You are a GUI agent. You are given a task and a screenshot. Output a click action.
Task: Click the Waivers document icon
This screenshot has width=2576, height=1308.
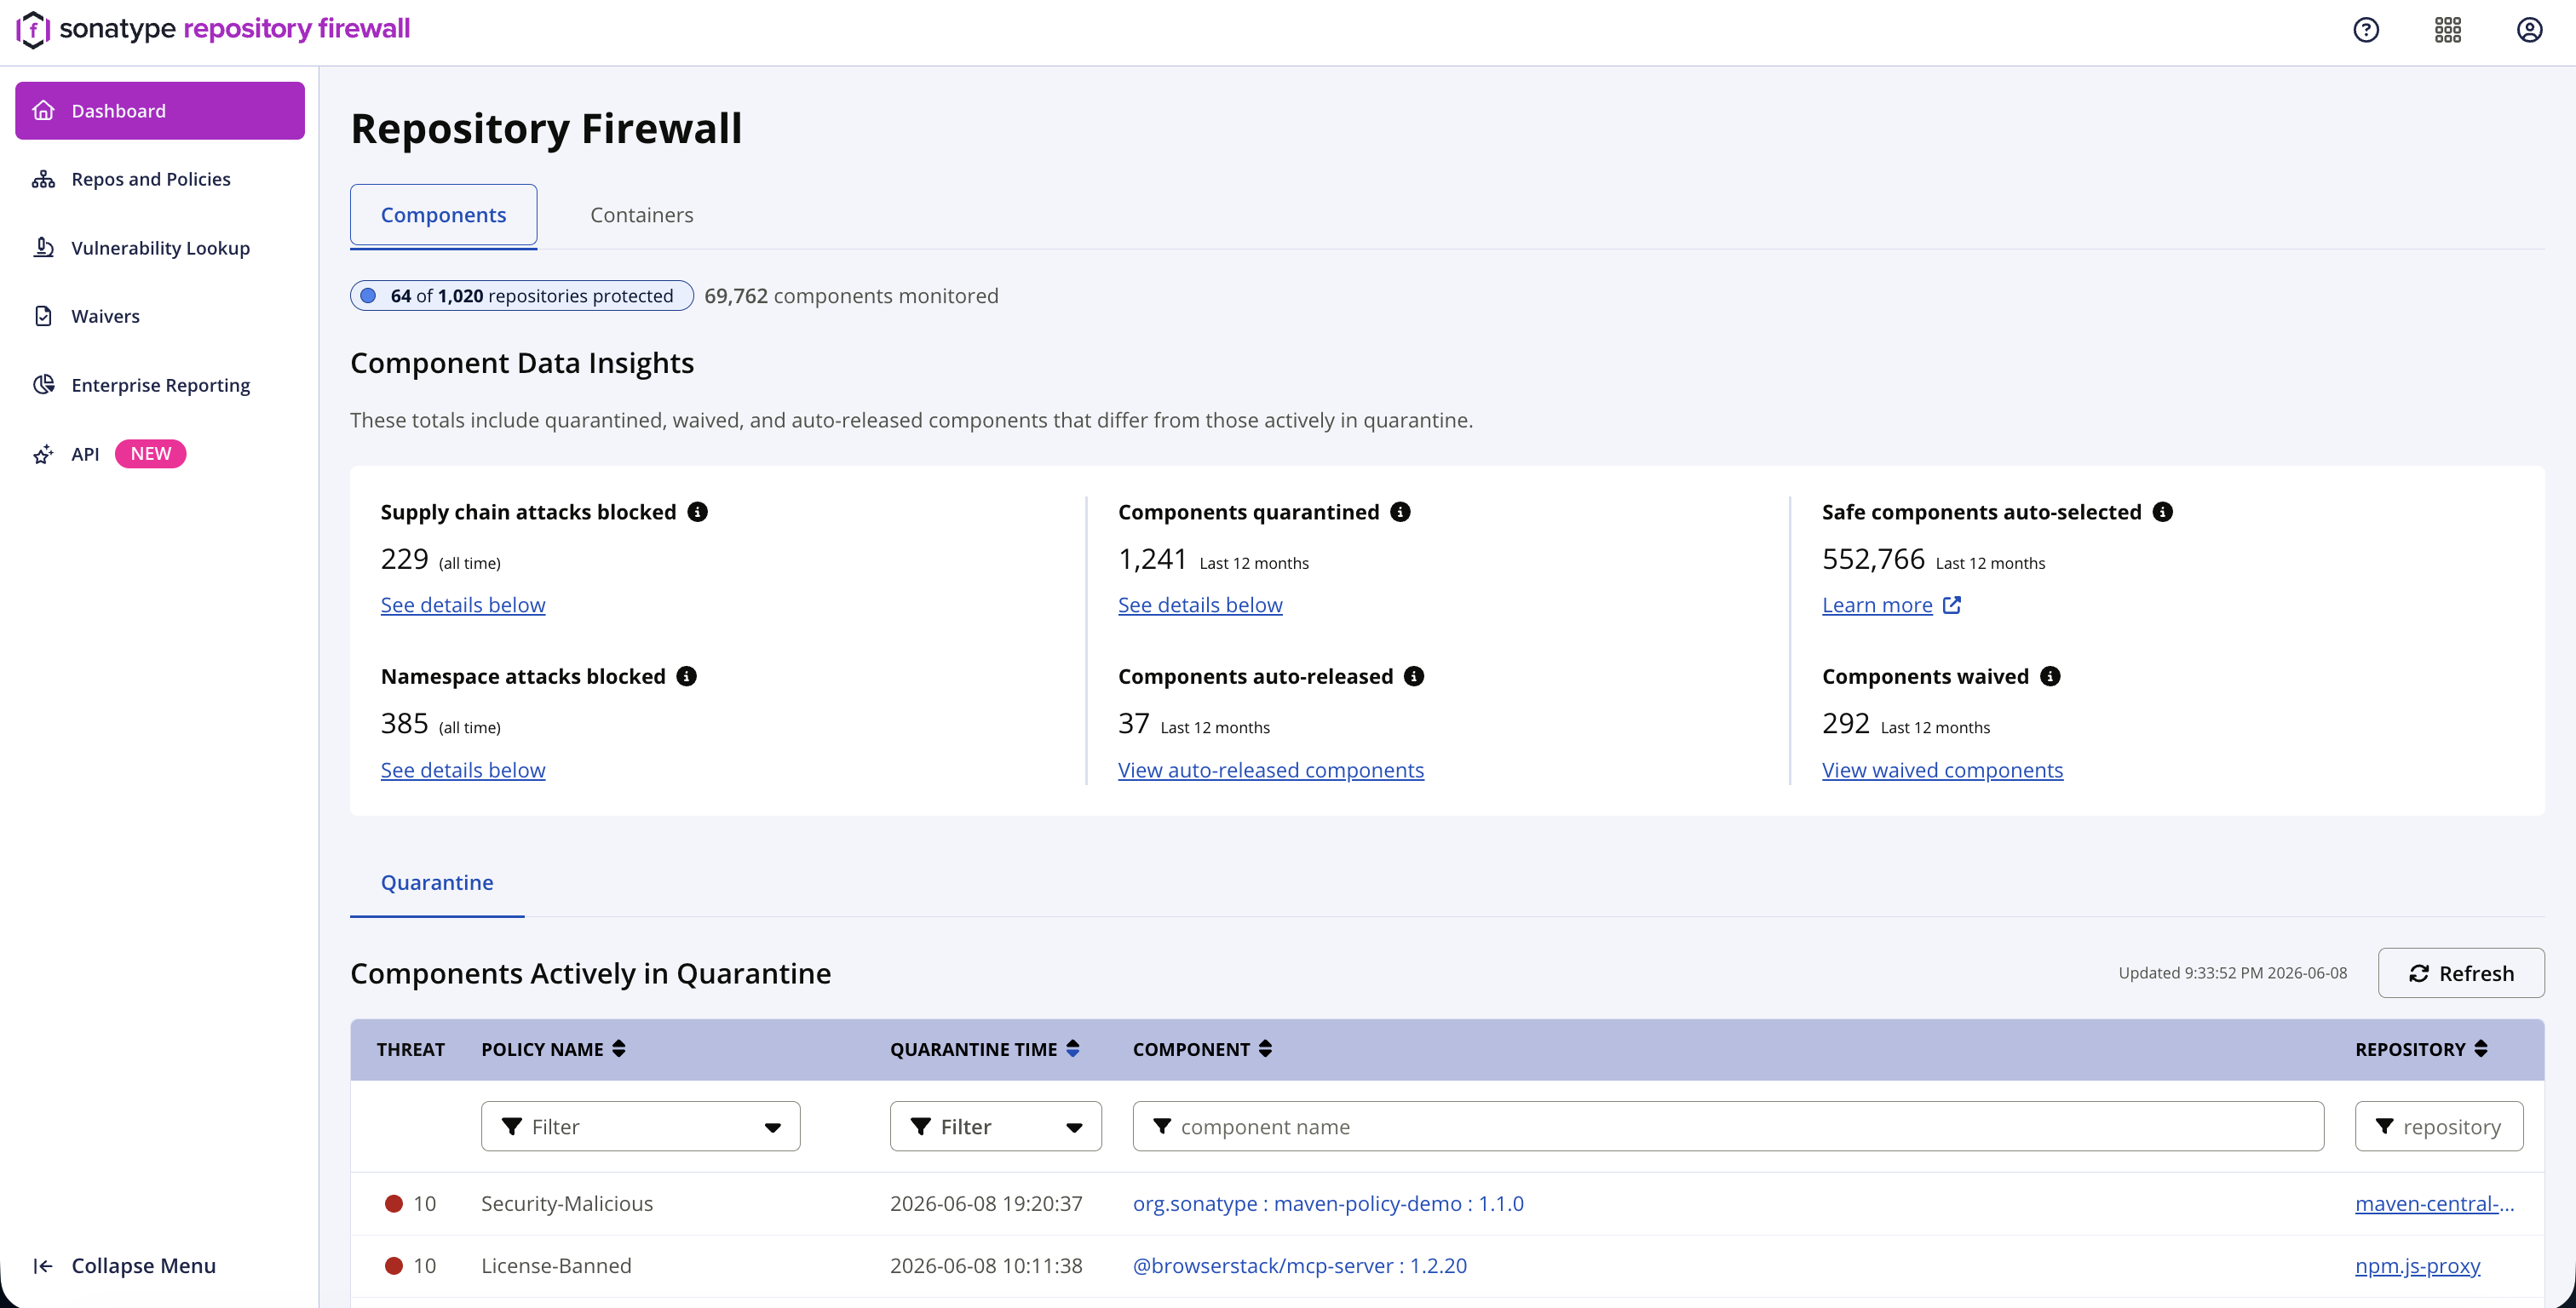(43, 316)
